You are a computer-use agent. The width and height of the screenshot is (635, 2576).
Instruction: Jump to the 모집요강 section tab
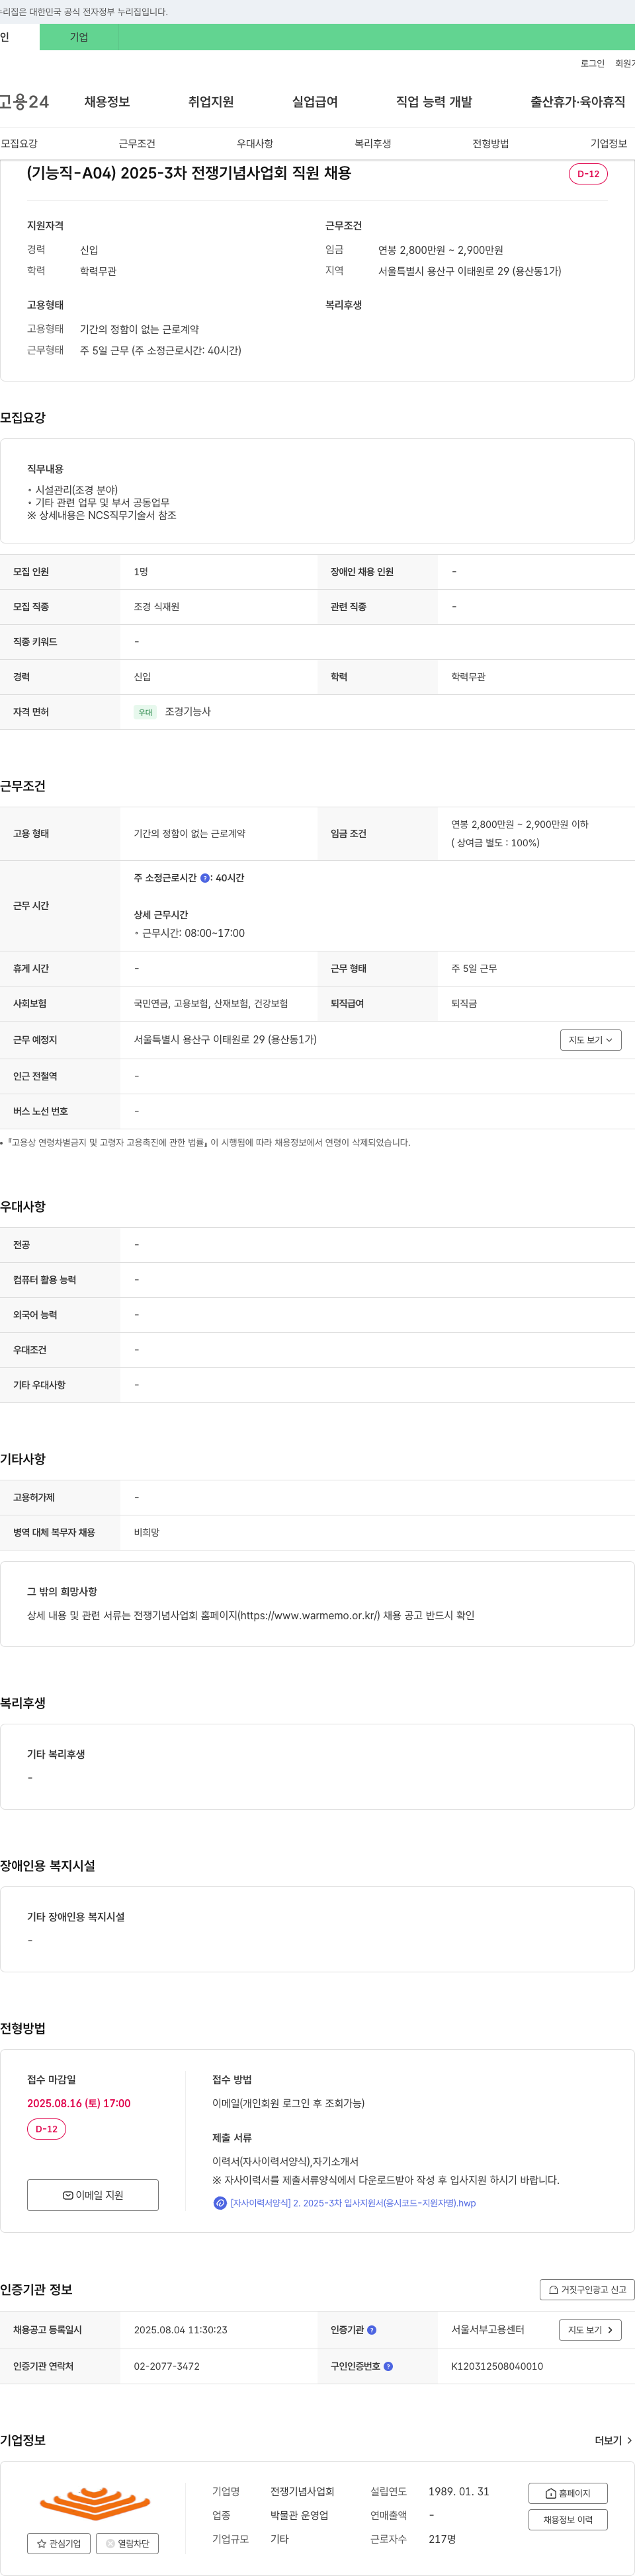(19, 144)
